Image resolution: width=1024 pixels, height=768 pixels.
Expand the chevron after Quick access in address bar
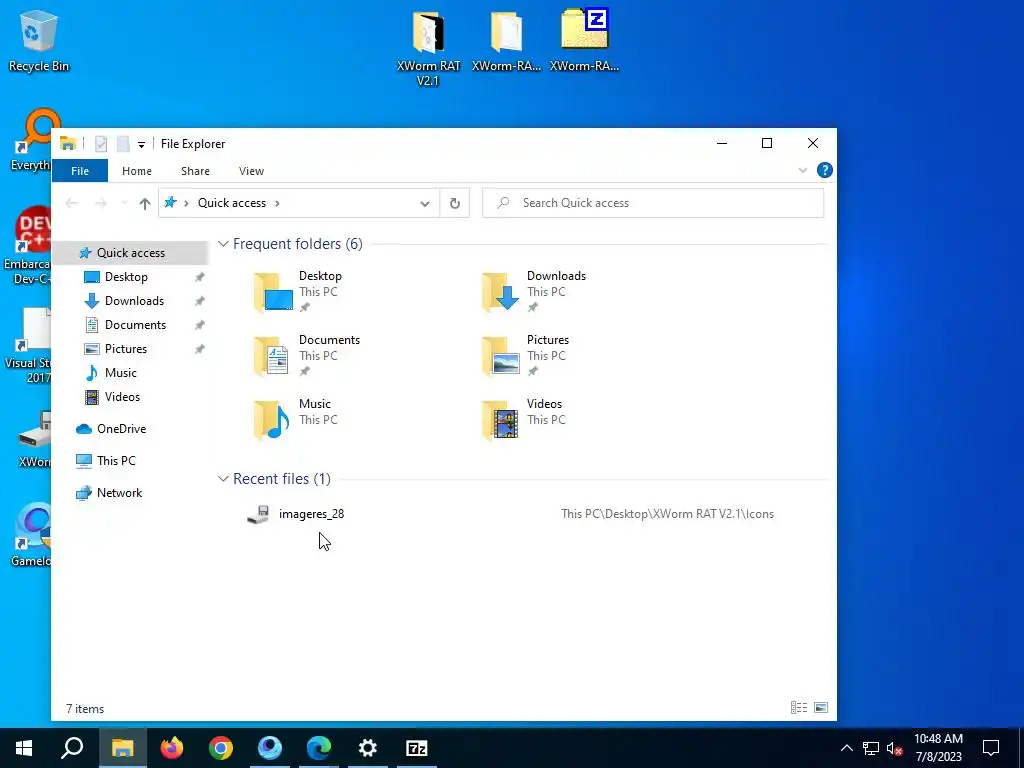coord(277,203)
